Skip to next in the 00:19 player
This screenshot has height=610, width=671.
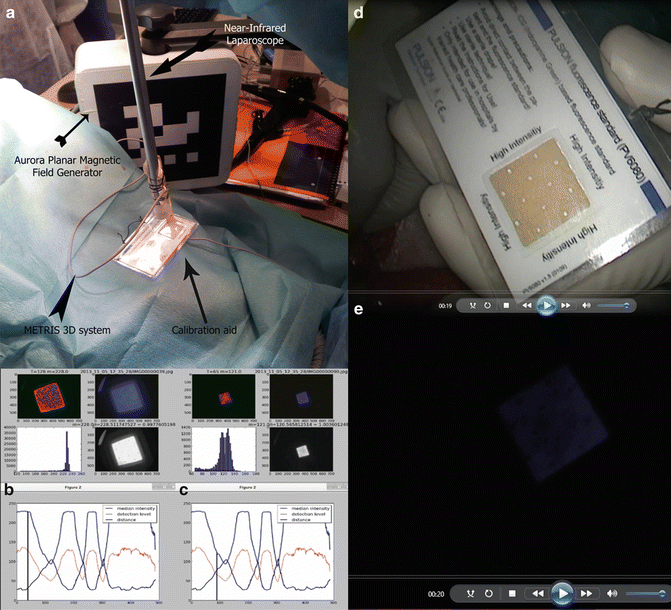(566, 305)
